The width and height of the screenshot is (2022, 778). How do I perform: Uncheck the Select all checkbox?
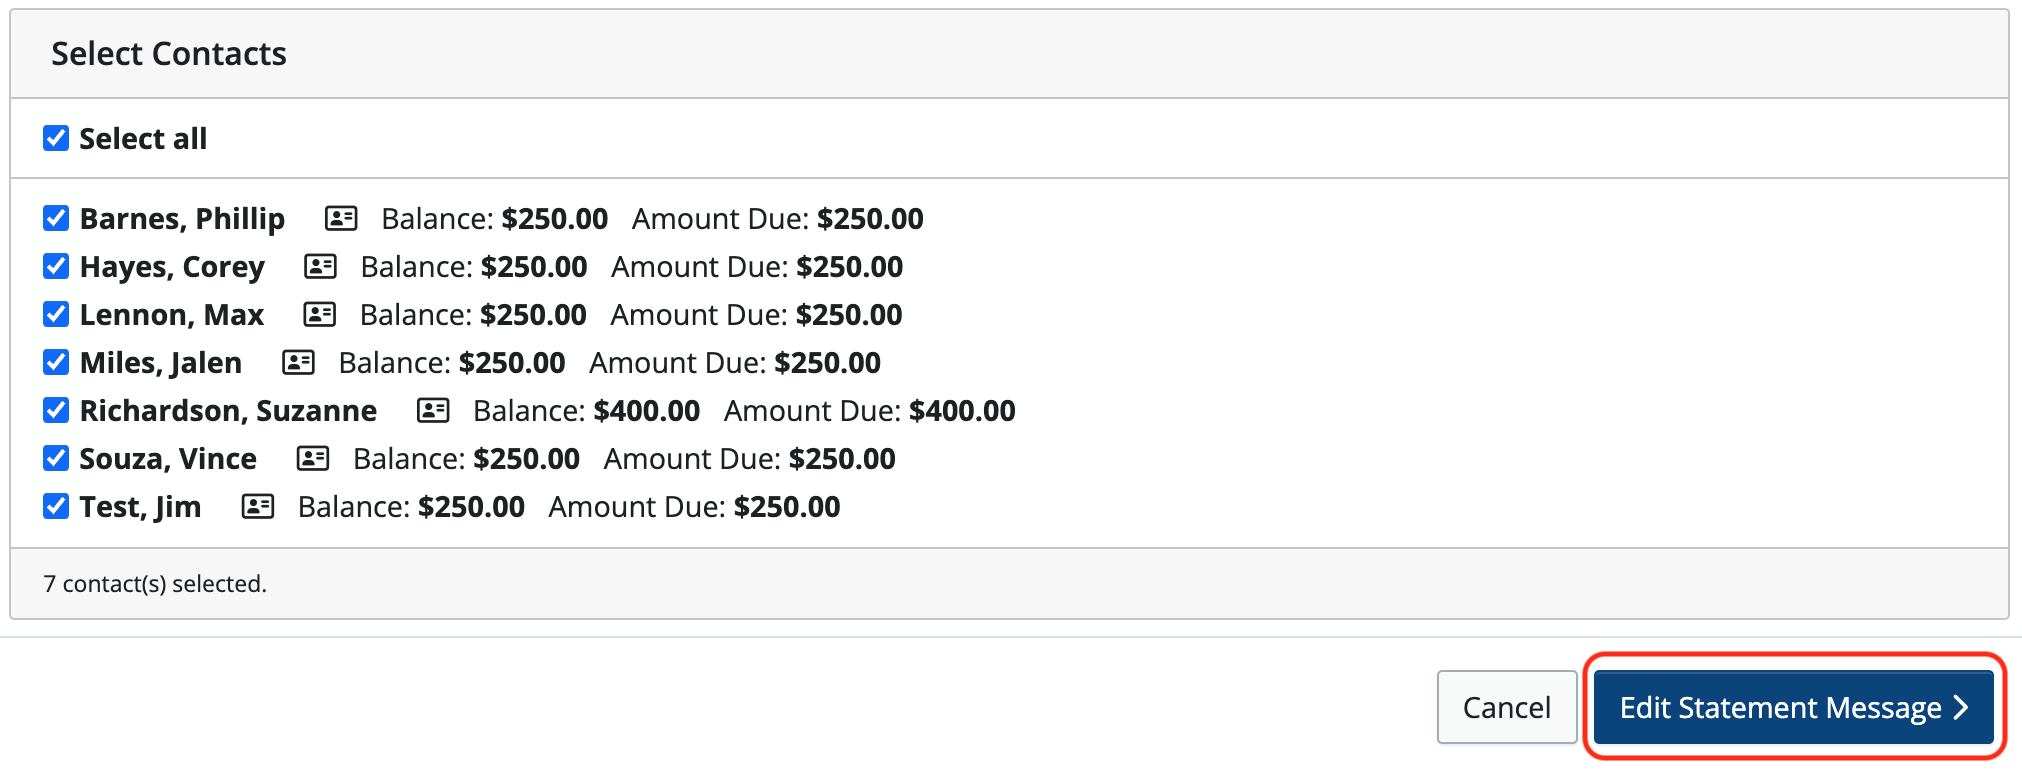[x=56, y=138]
